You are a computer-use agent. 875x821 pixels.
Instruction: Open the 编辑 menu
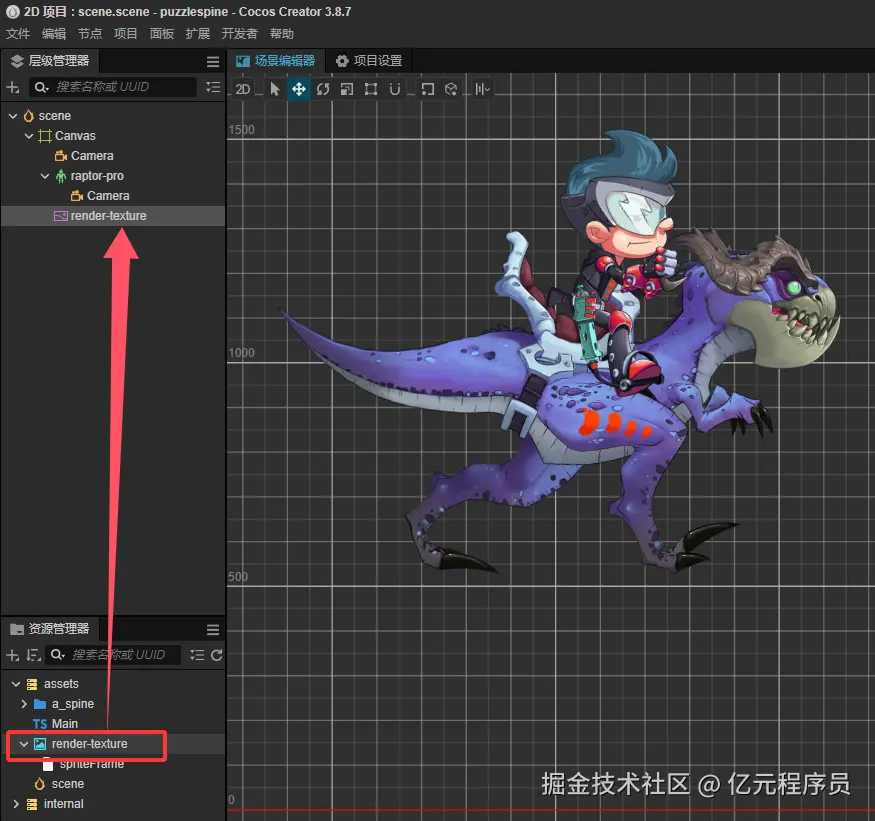(x=54, y=33)
